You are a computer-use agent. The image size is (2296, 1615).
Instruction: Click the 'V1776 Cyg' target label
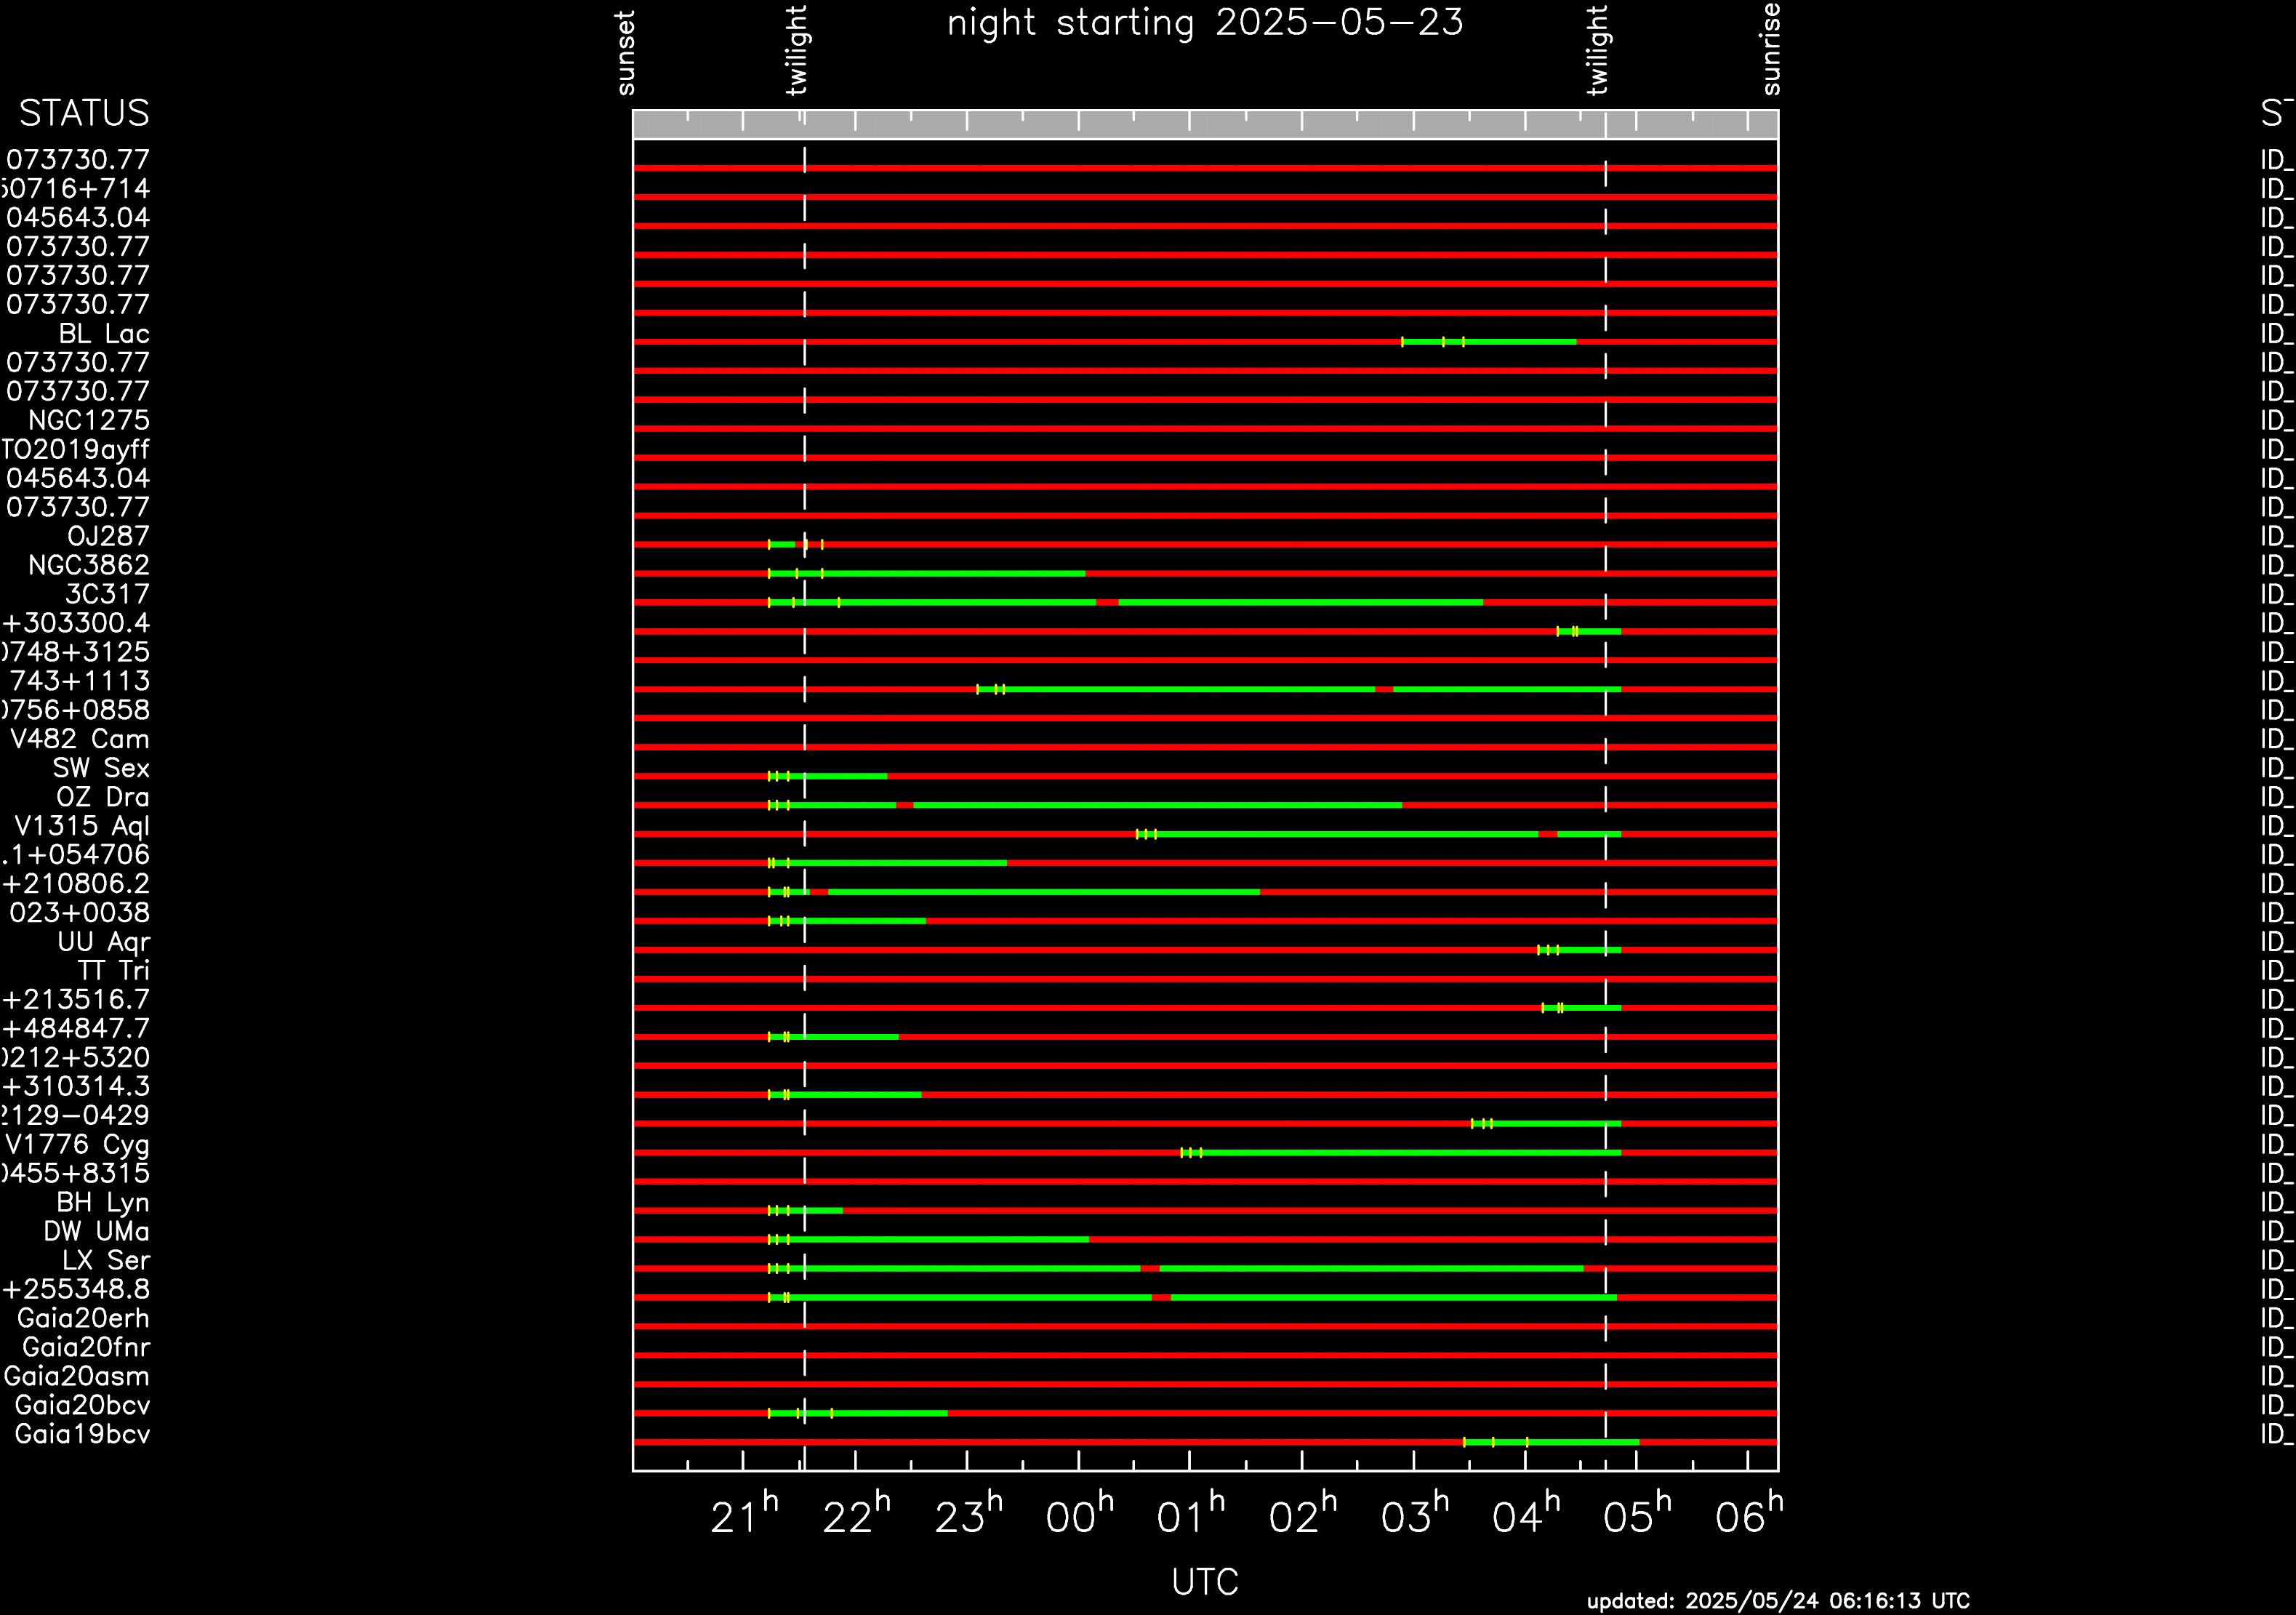pos(77,1145)
